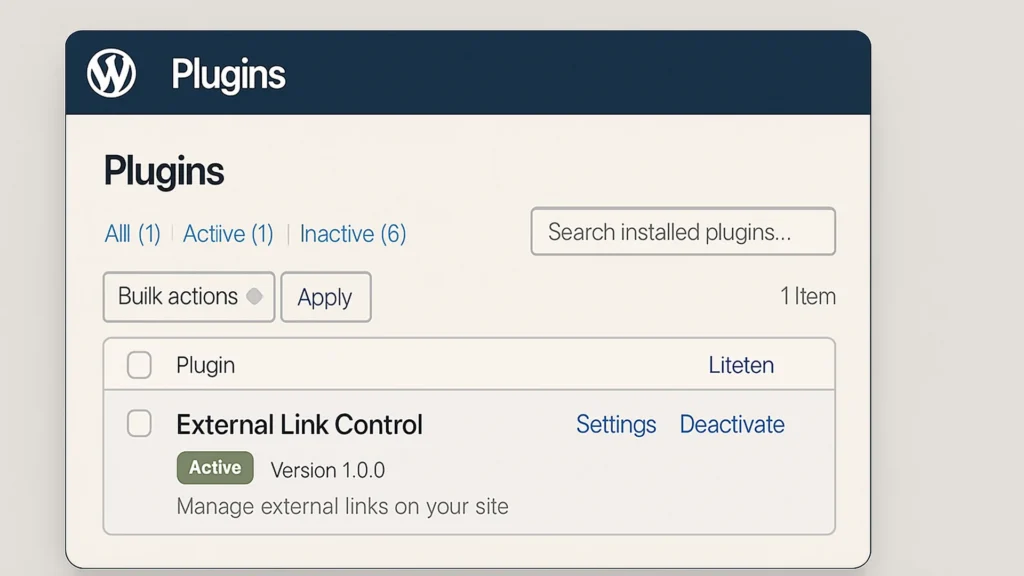Click the 1 Item counter label
Viewport: 1024px width, 576px height.
[808, 296]
